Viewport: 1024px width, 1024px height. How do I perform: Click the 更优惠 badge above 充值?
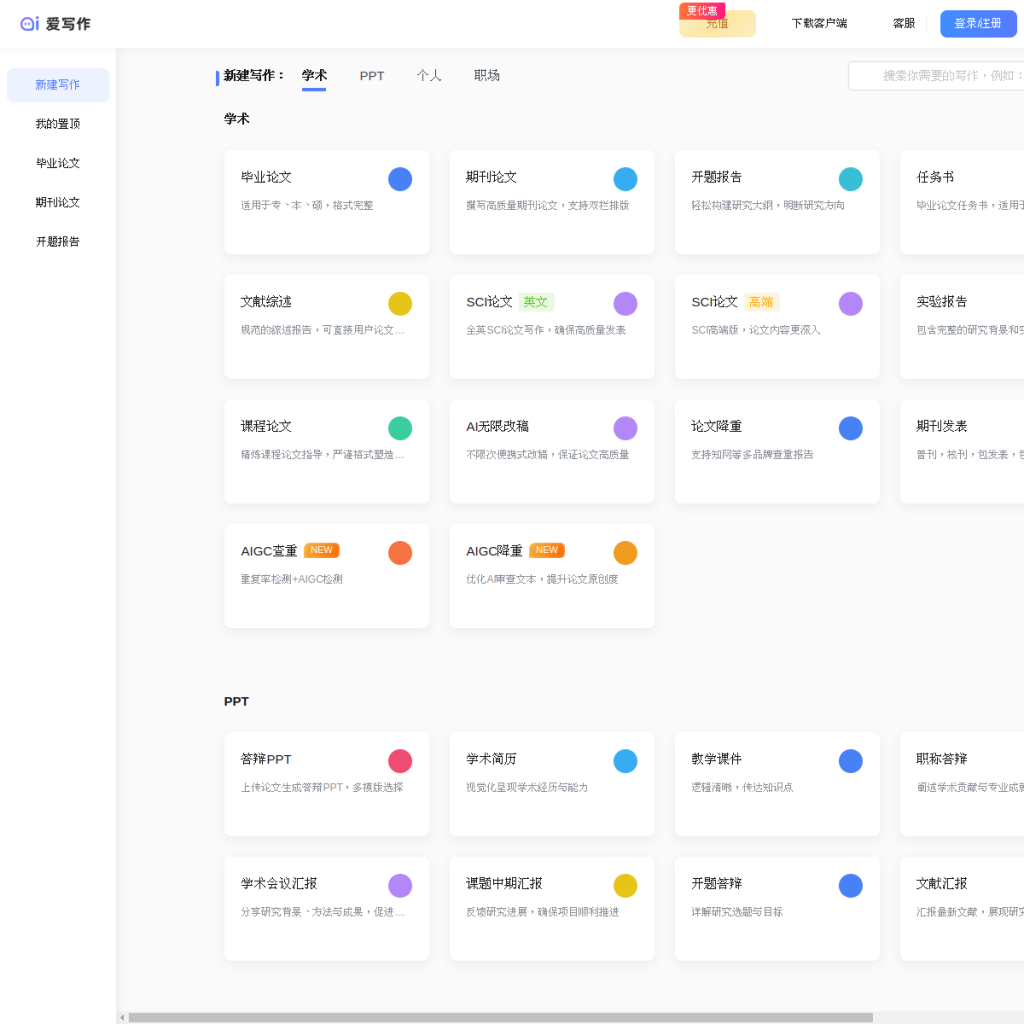(702, 11)
